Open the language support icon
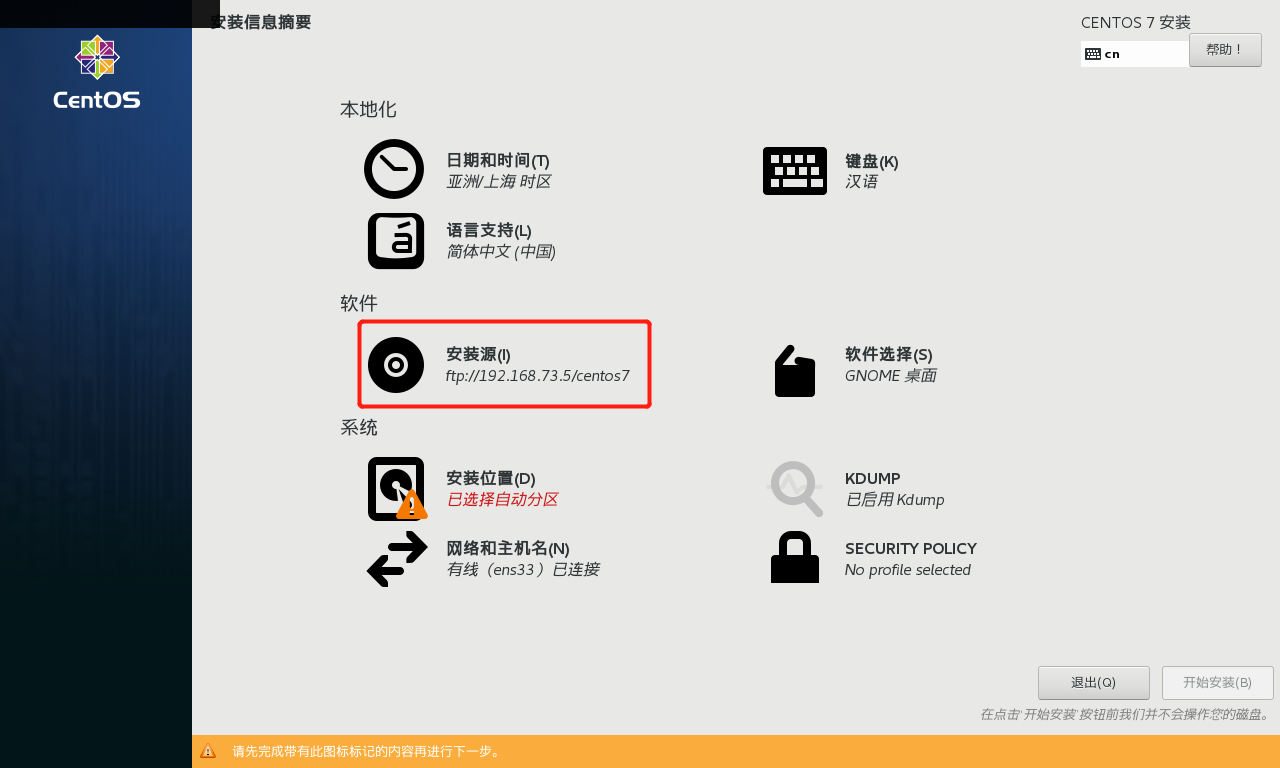 396,241
